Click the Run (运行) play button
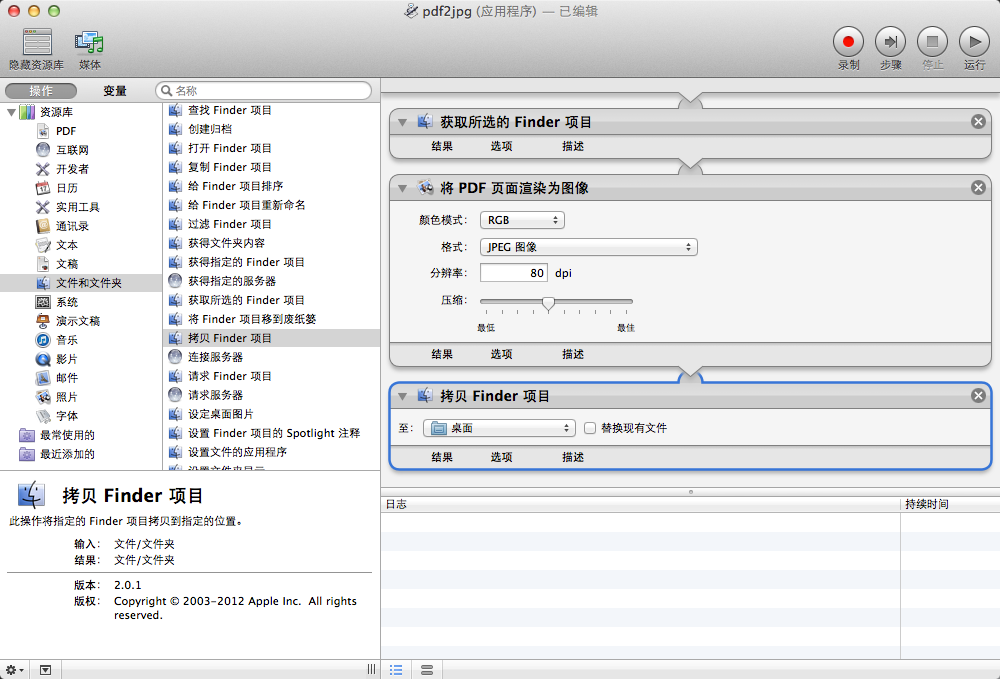This screenshot has height=679, width=1000. 973,42
